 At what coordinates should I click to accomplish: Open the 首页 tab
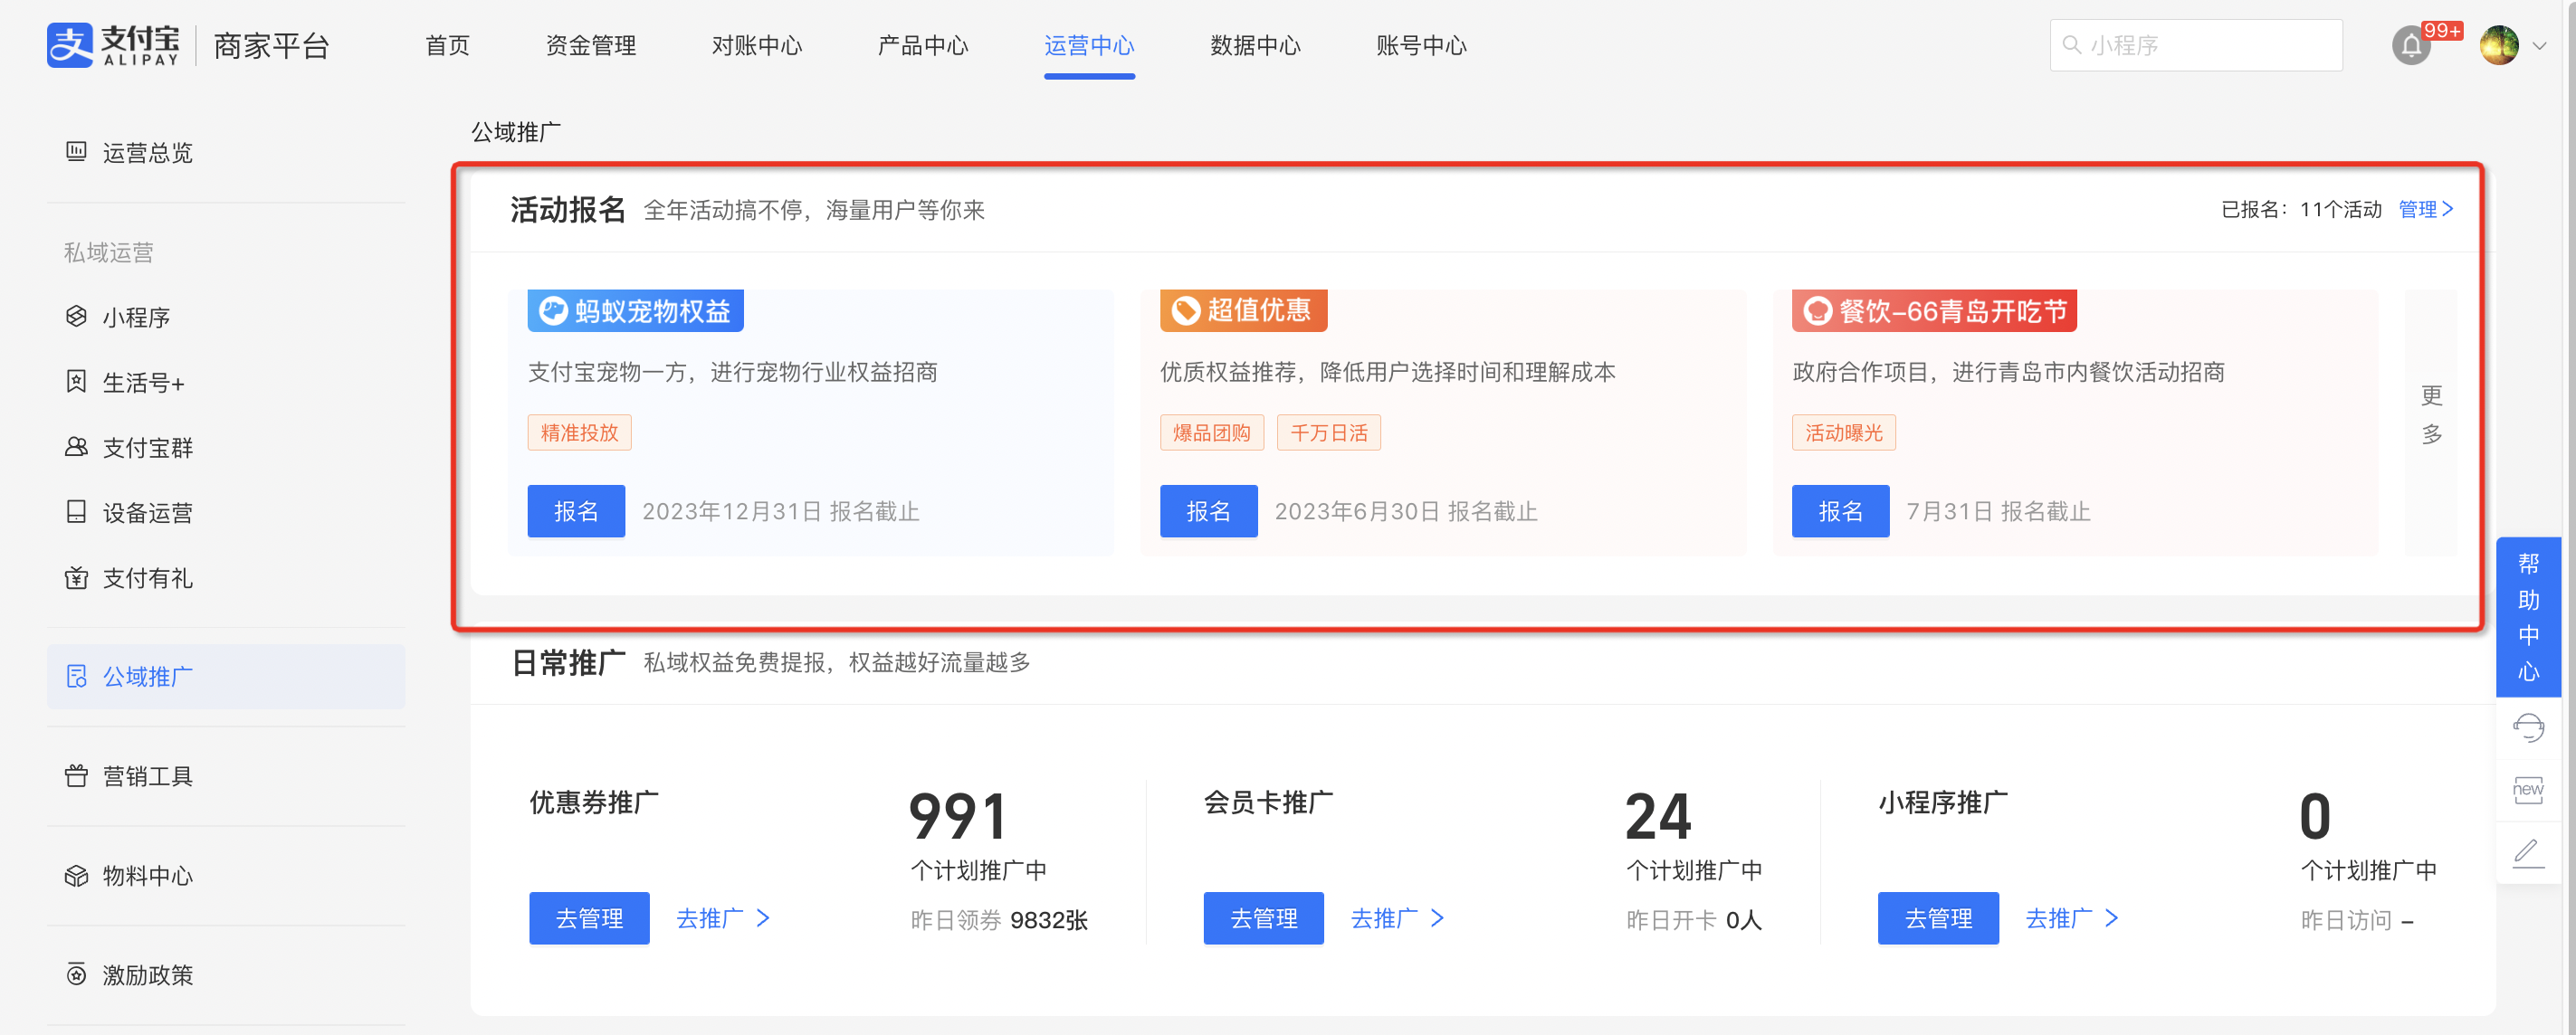(447, 45)
